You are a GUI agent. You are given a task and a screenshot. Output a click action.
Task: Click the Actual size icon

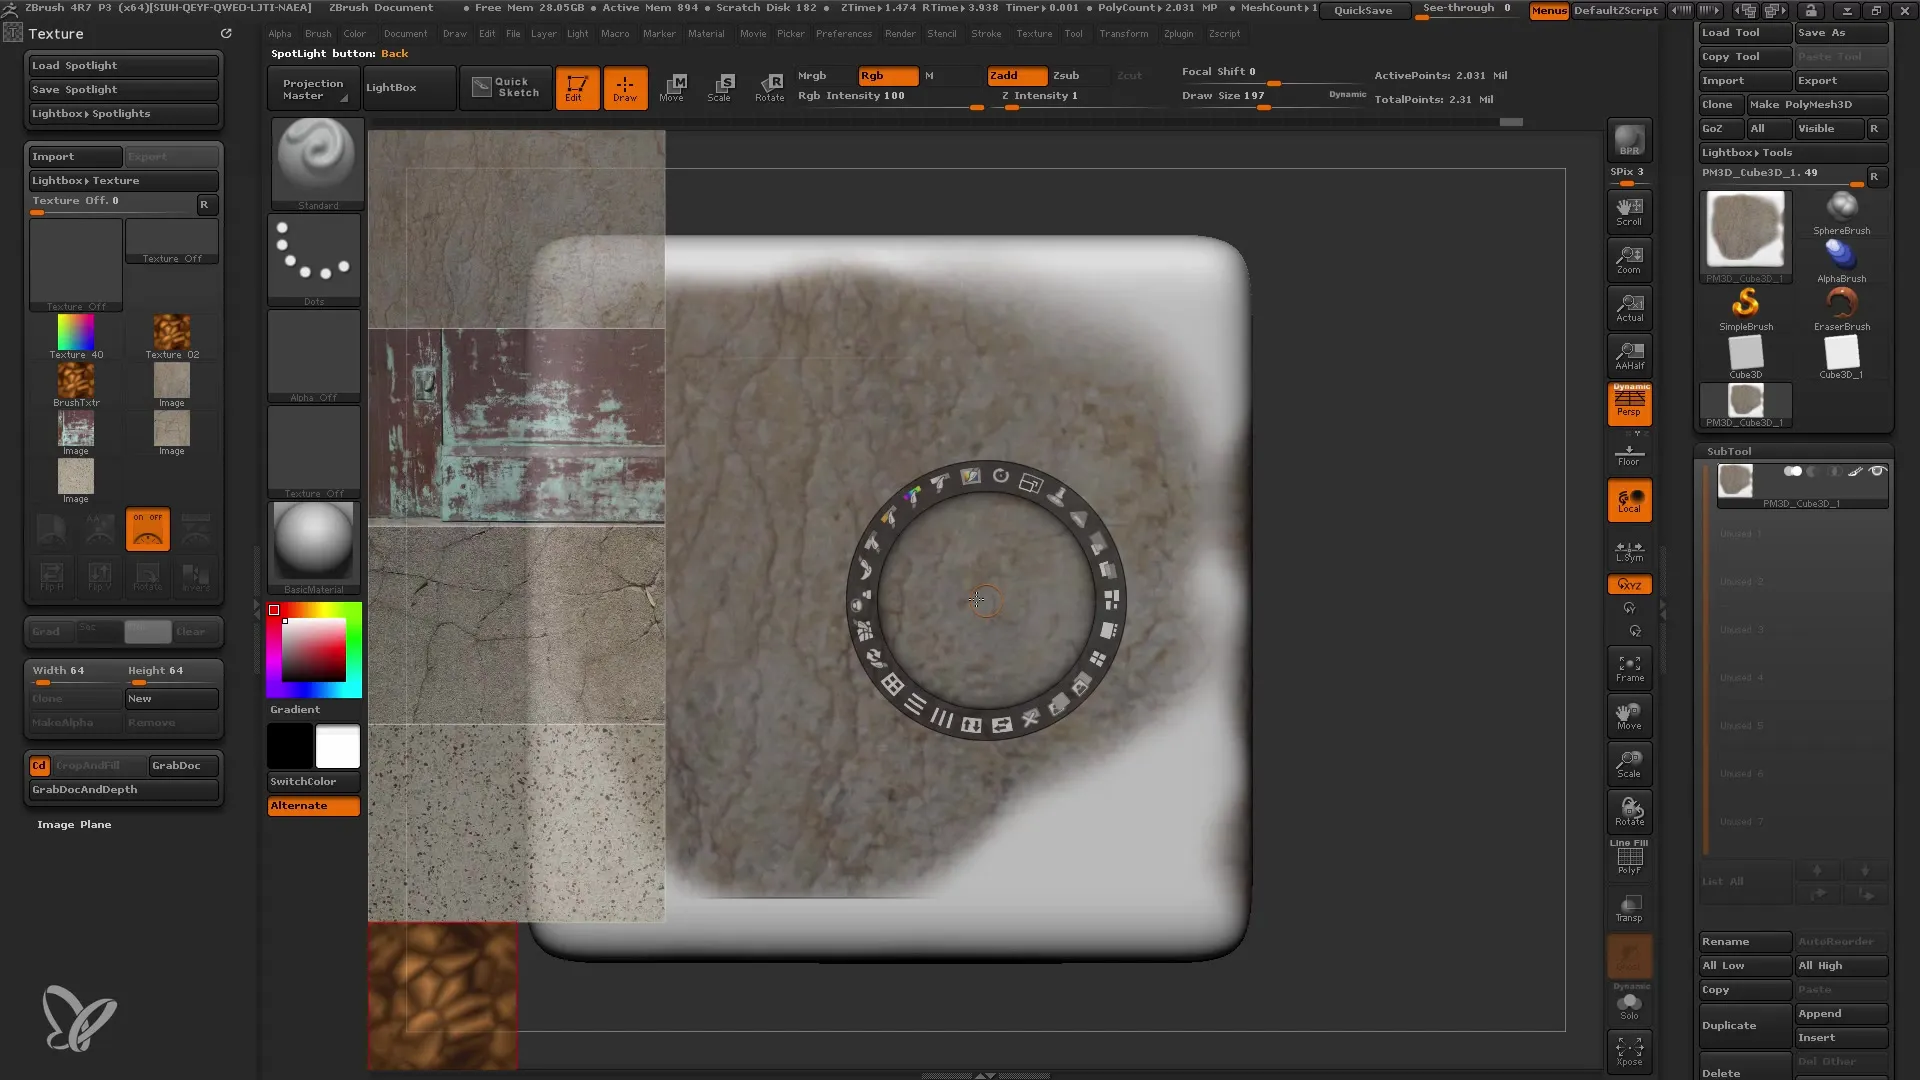pyautogui.click(x=1629, y=308)
